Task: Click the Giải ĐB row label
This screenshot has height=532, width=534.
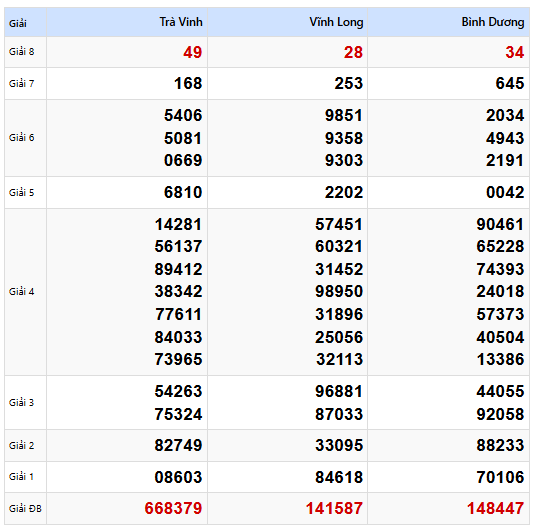Action: [x=25, y=508]
